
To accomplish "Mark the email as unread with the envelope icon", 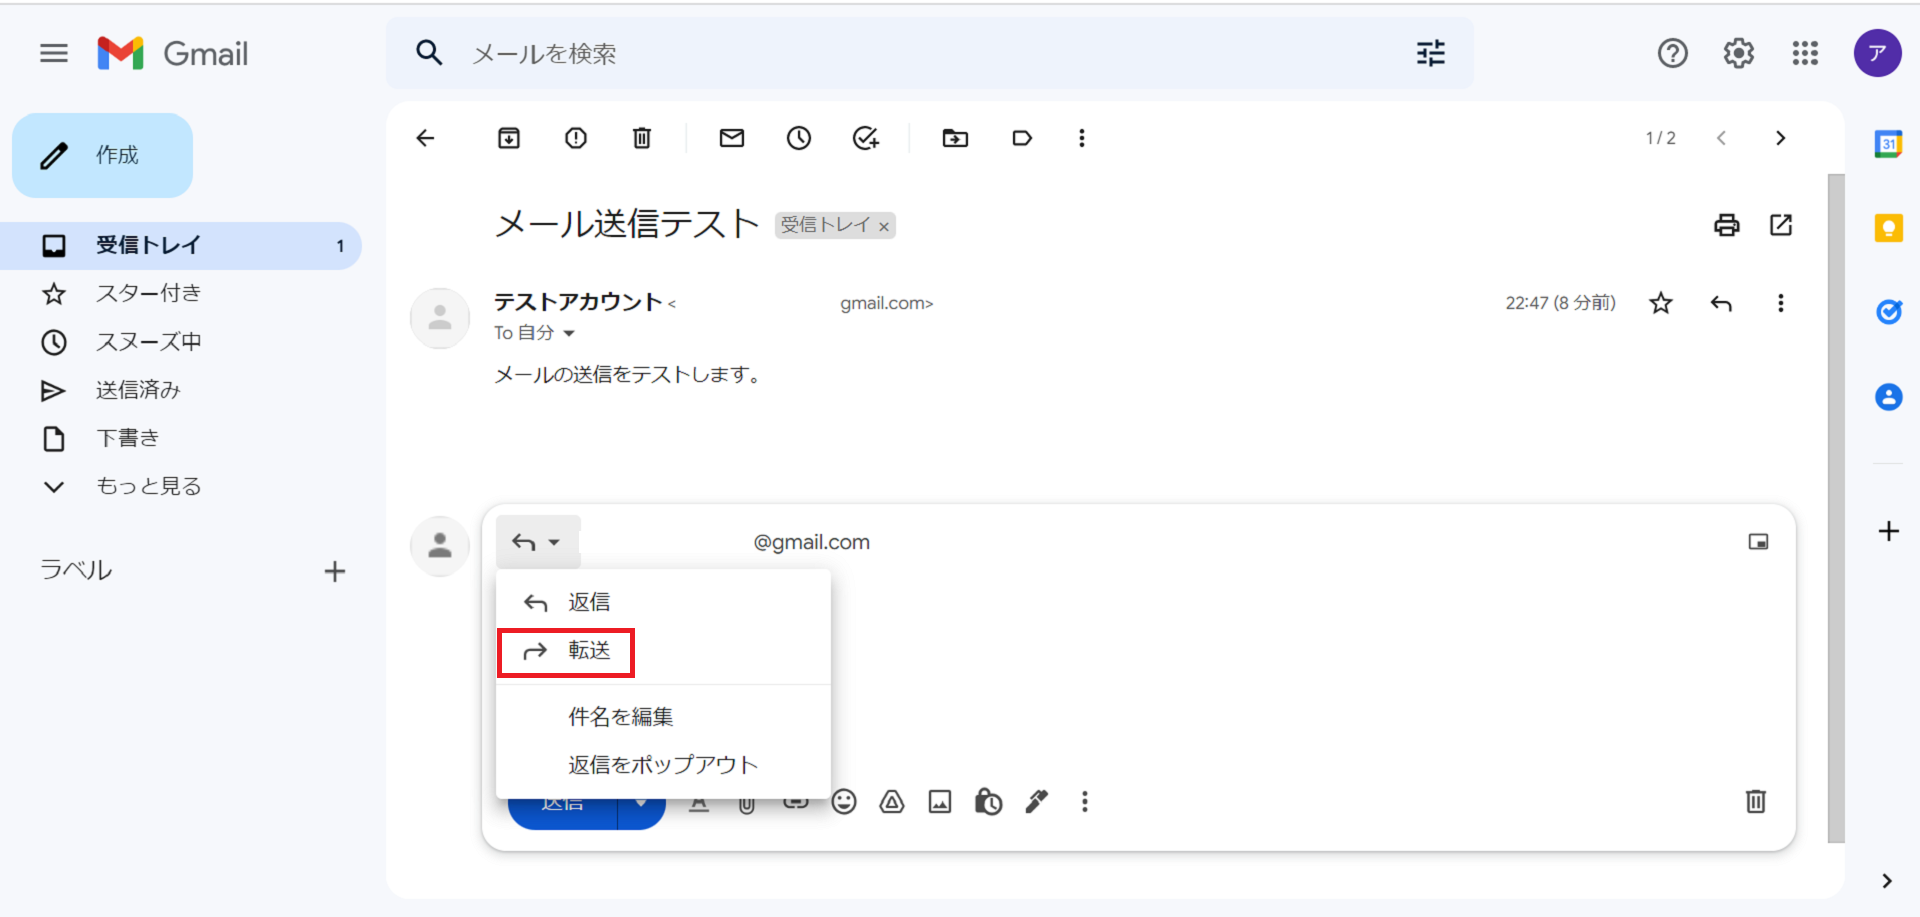I will [732, 138].
